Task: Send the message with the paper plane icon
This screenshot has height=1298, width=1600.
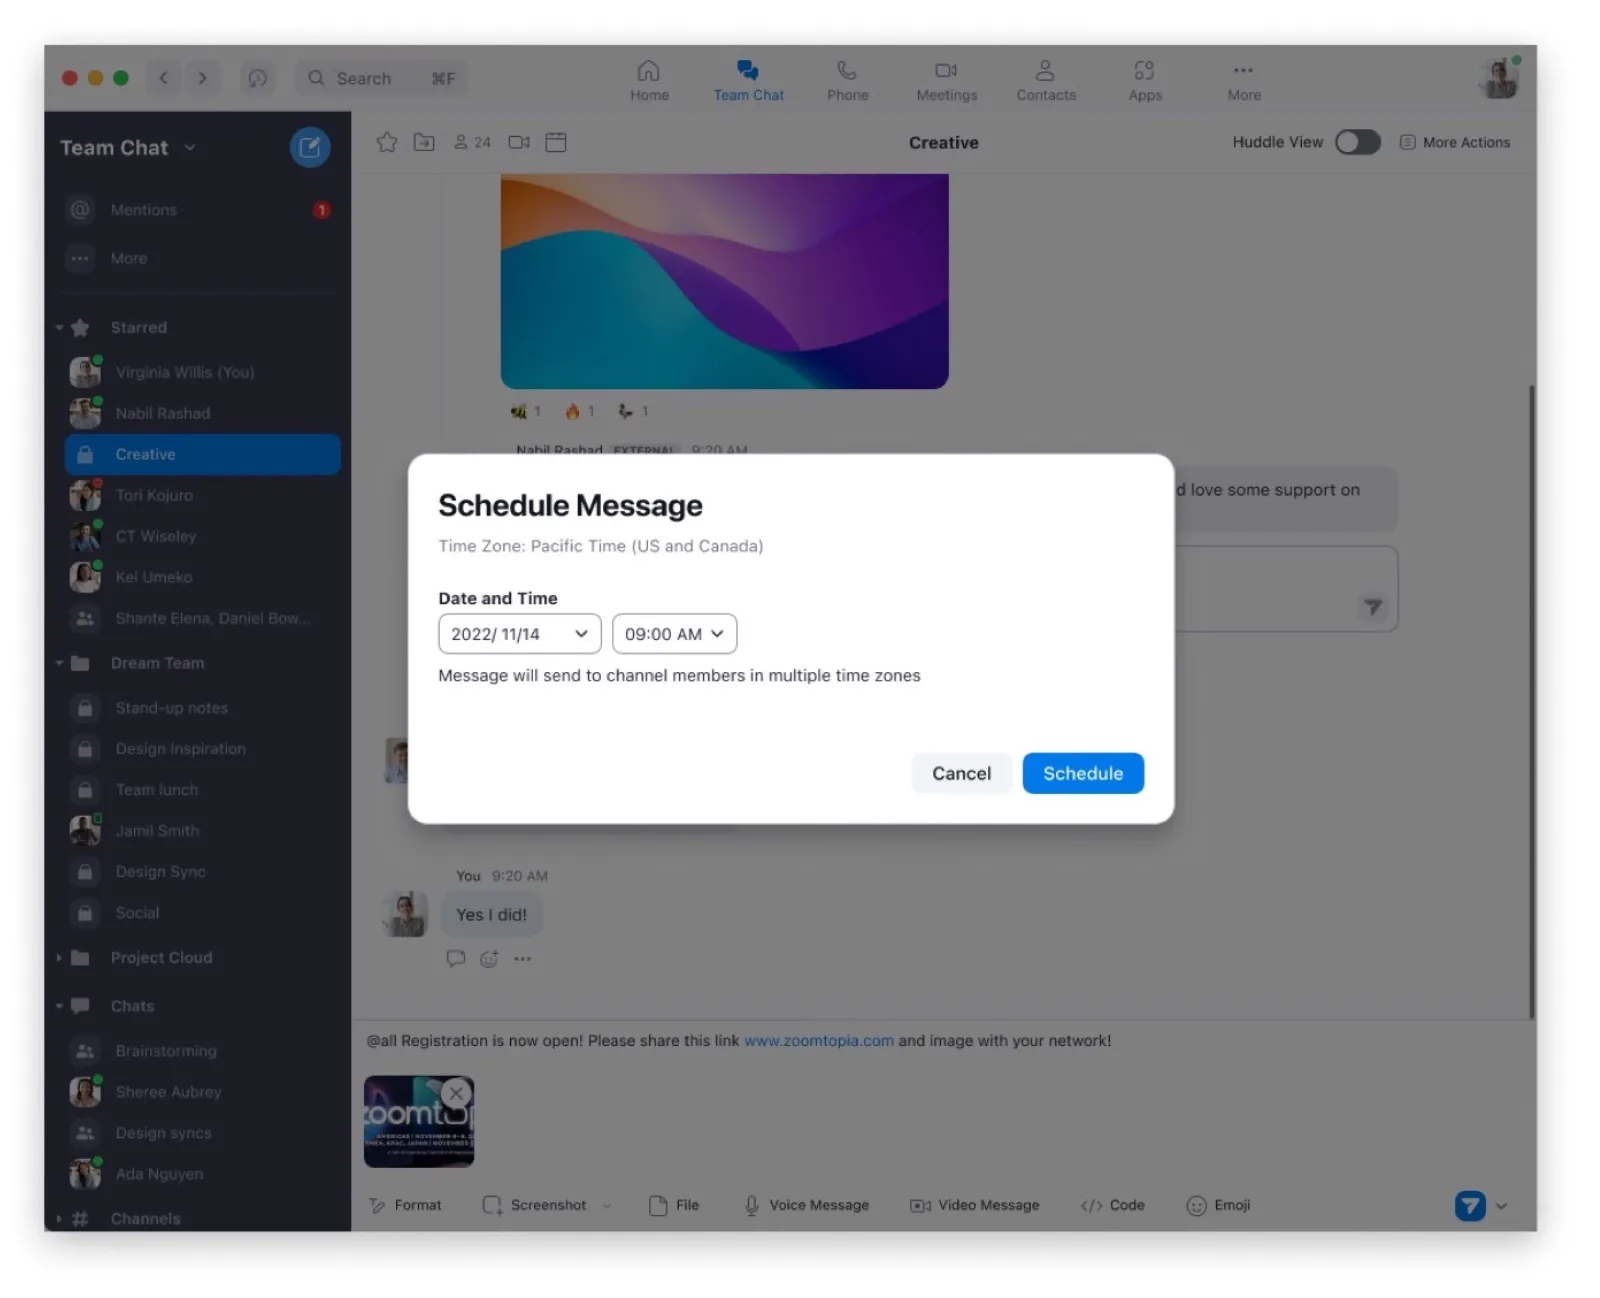Action: (x=1372, y=606)
